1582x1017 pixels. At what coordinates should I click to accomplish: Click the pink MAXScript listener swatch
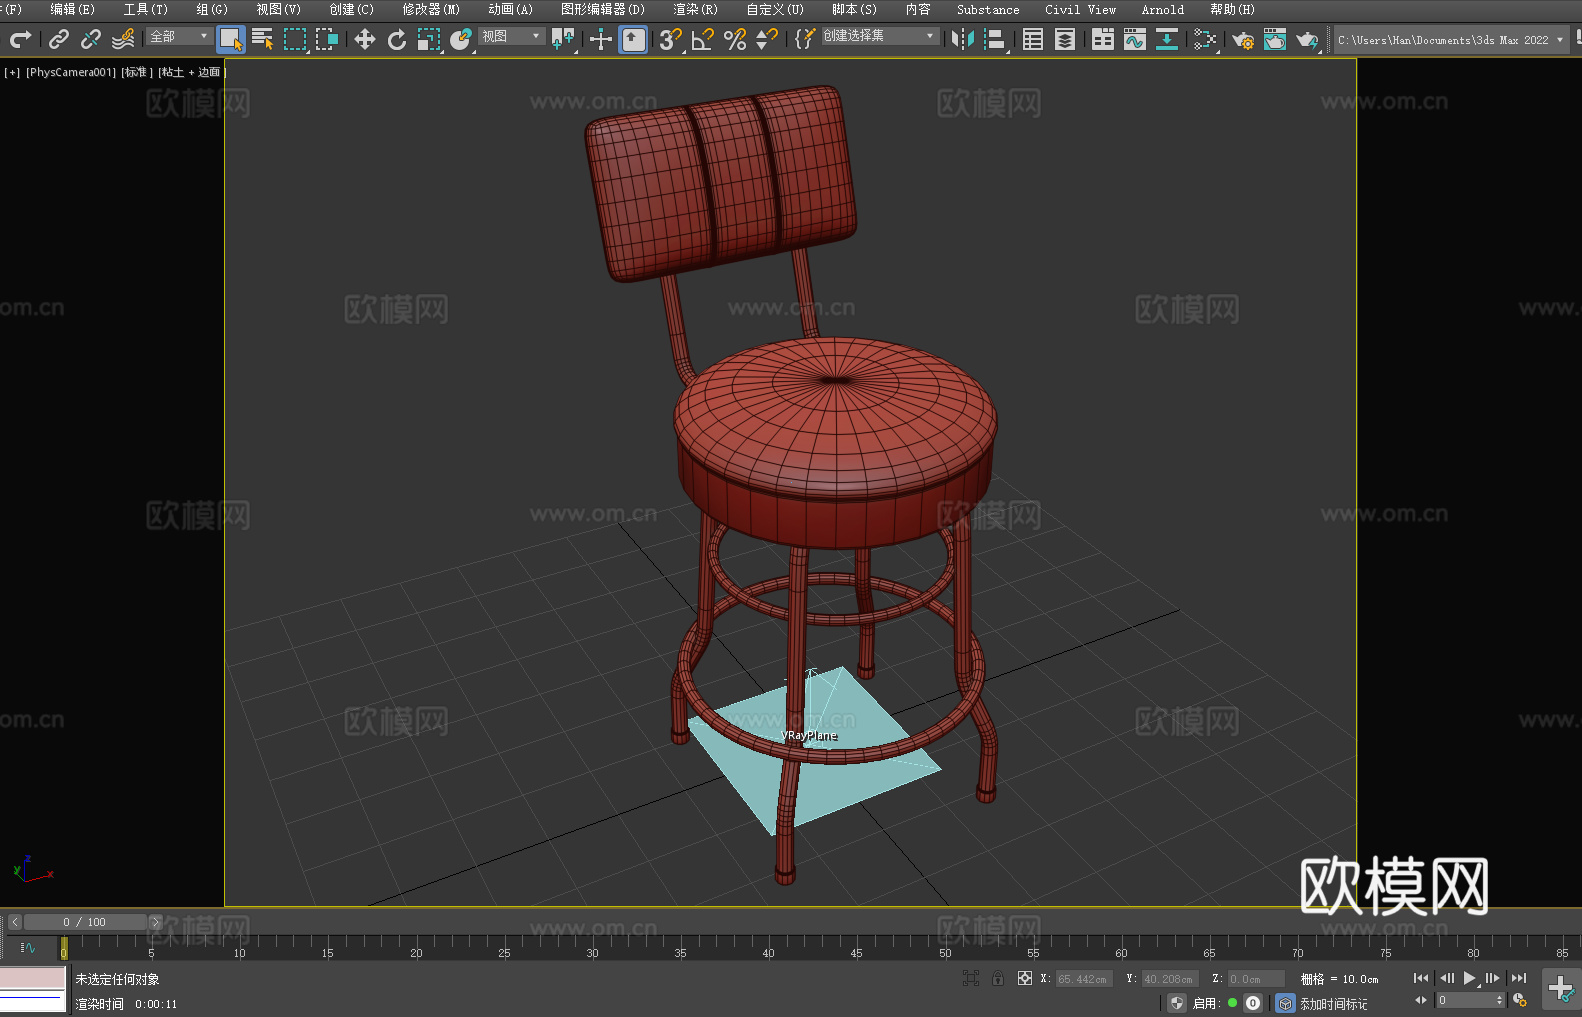[33, 977]
